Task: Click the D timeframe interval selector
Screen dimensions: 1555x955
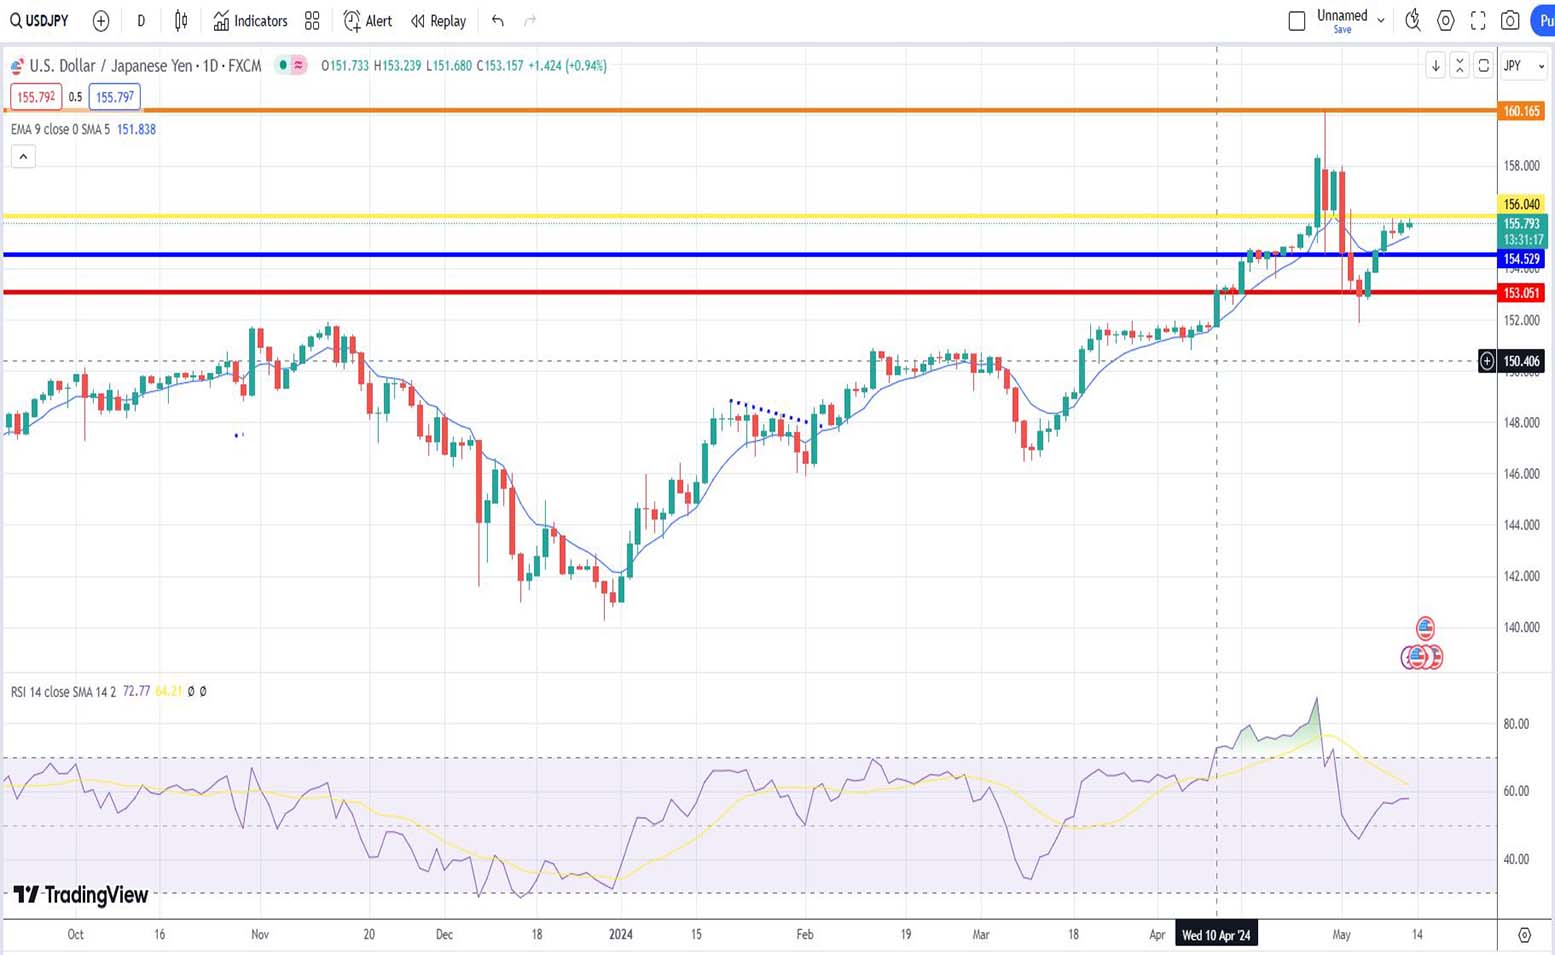Action: [x=141, y=21]
